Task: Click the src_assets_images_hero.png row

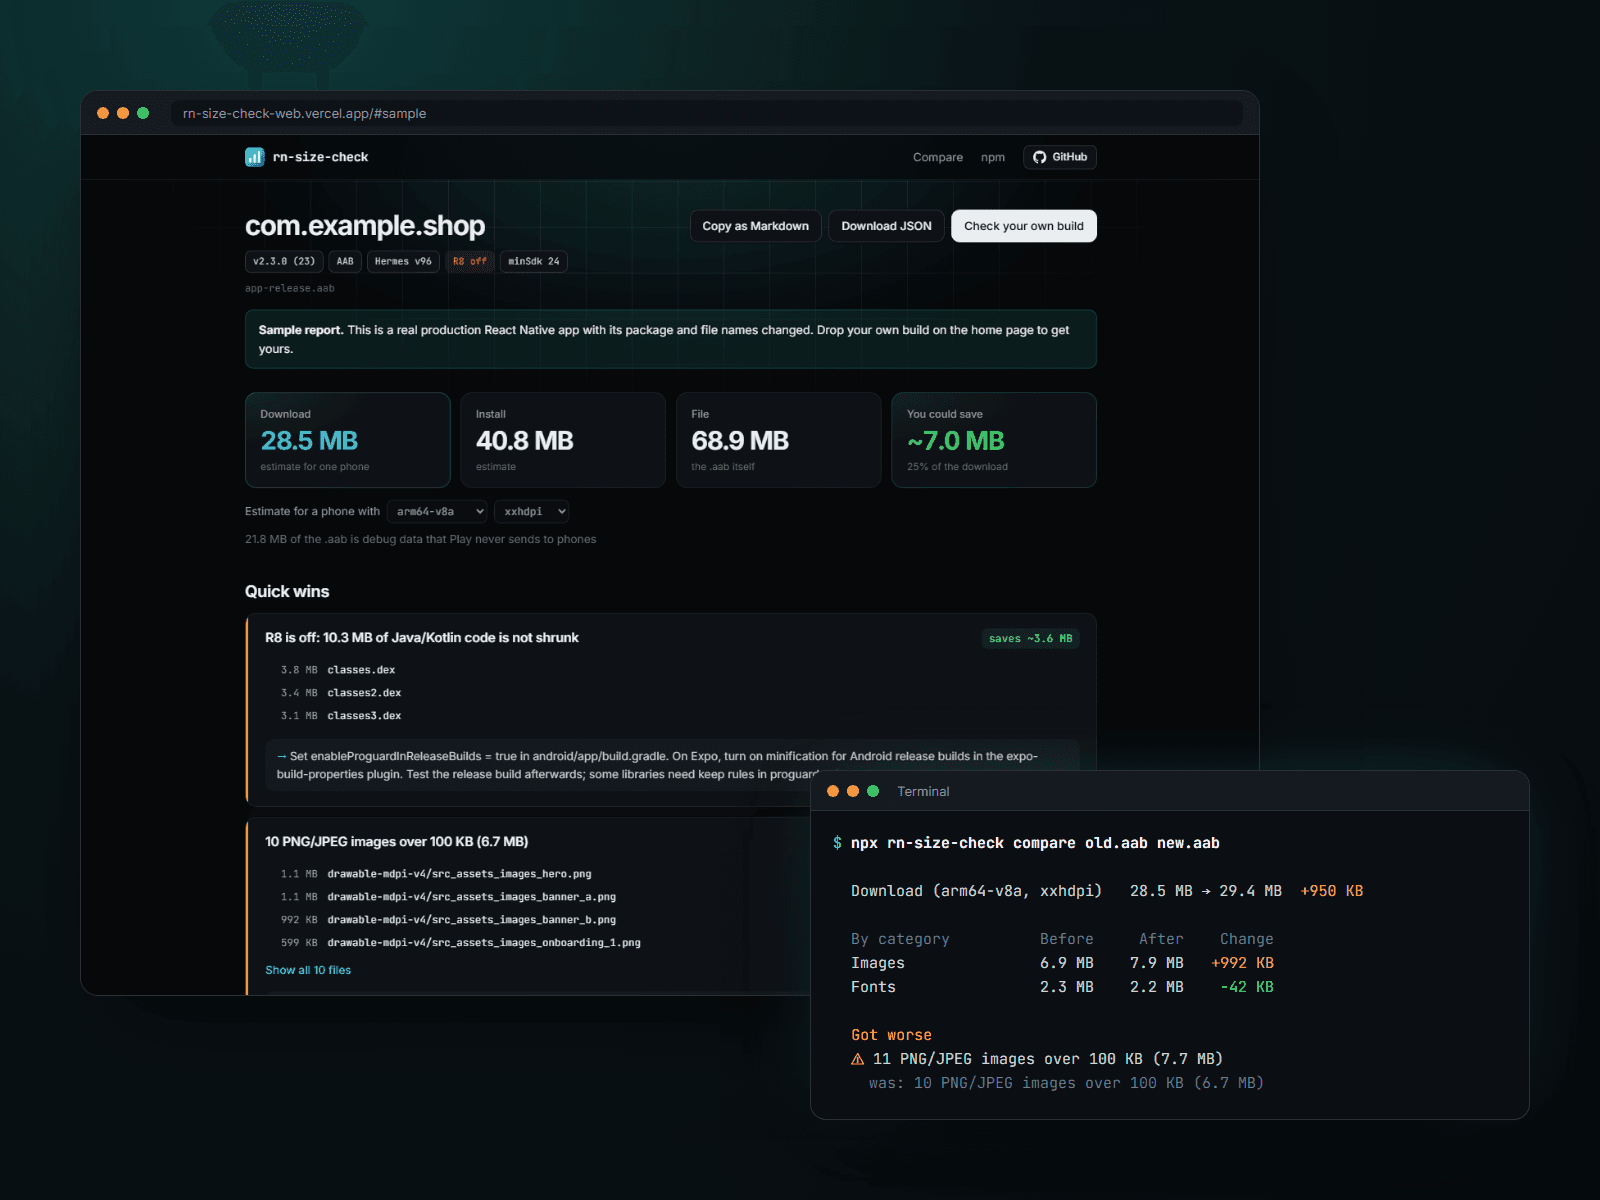Action: [x=436, y=874]
